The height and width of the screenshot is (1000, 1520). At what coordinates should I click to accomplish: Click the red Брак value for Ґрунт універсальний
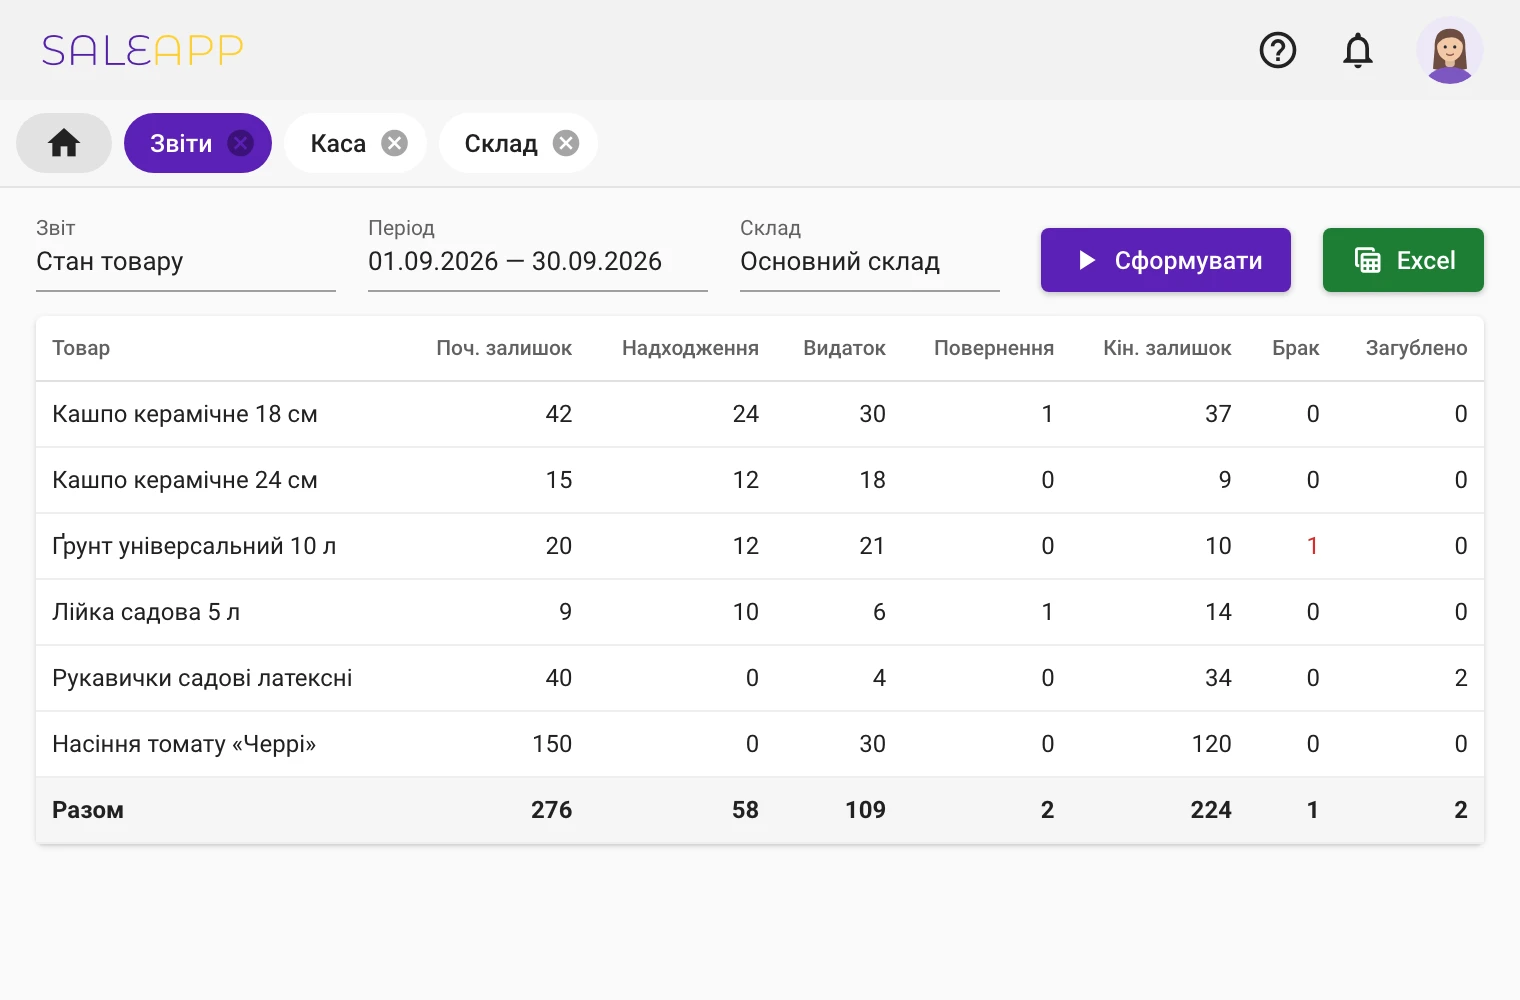click(x=1312, y=546)
